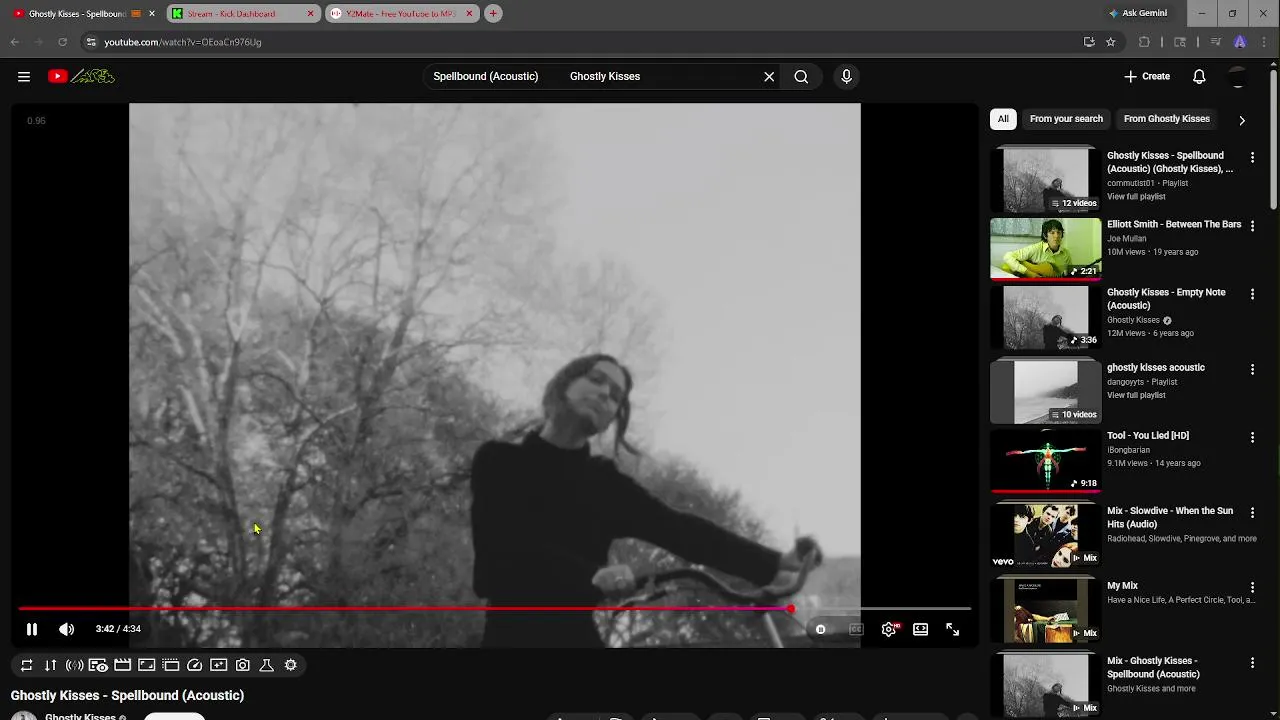Image resolution: width=1280 pixels, height=720 pixels.
Task: Open options for Slowdive mix
Action: [1252, 512]
